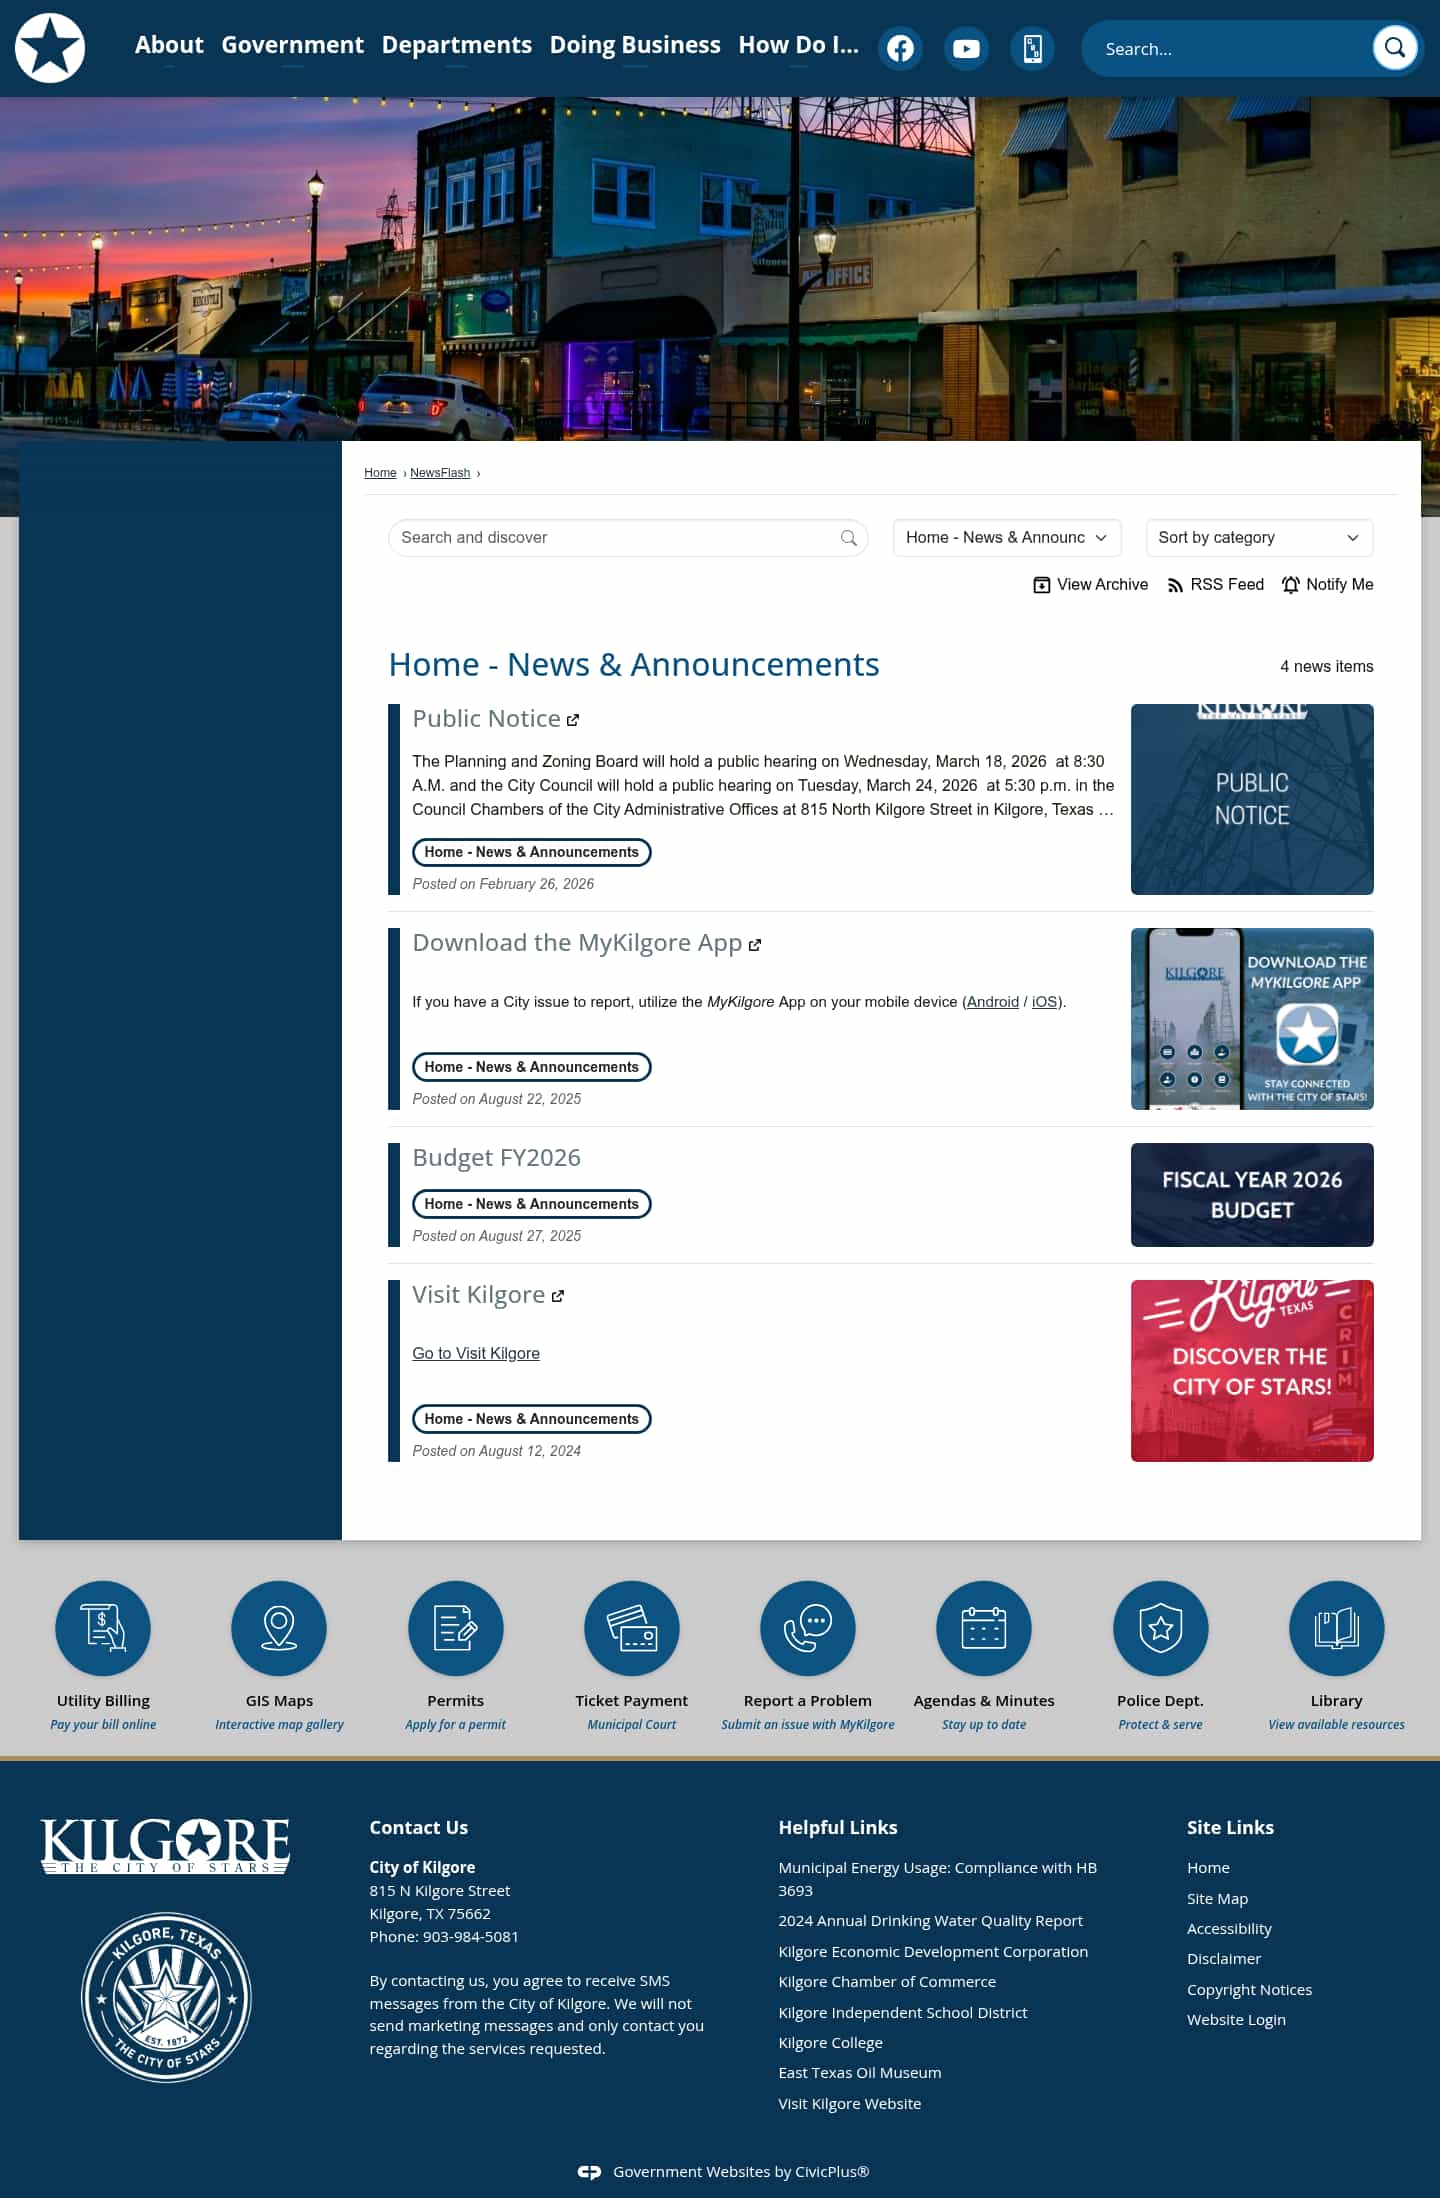The width and height of the screenshot is (1440, 2198).
Task: Follow the Android app link
Action: [992, 1002]
